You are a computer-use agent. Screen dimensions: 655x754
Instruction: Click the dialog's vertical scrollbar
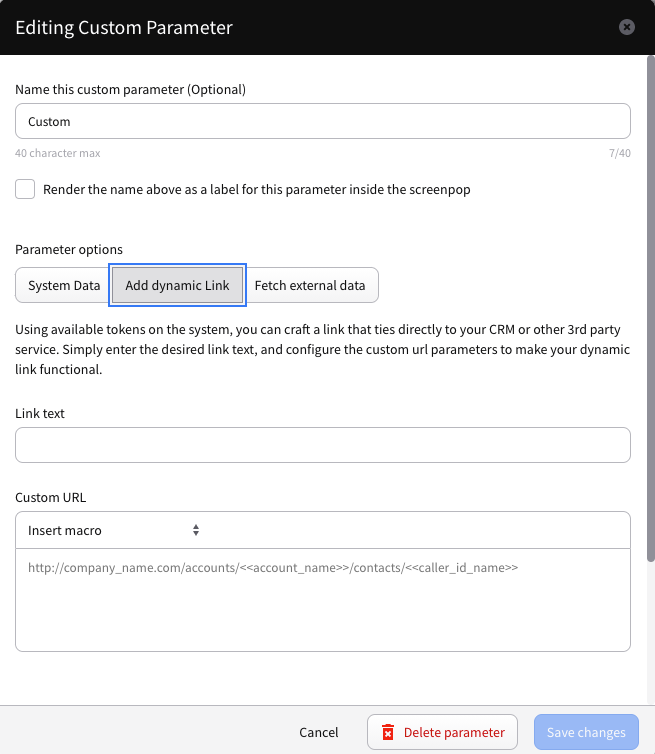click(651, 309)
